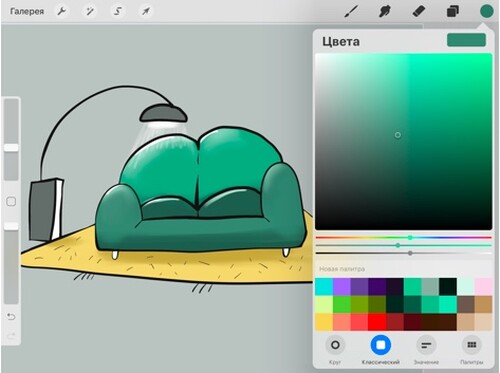Open the Палитры tab
Viewport: 500px width, 373px height.
(x=472, y=345)
